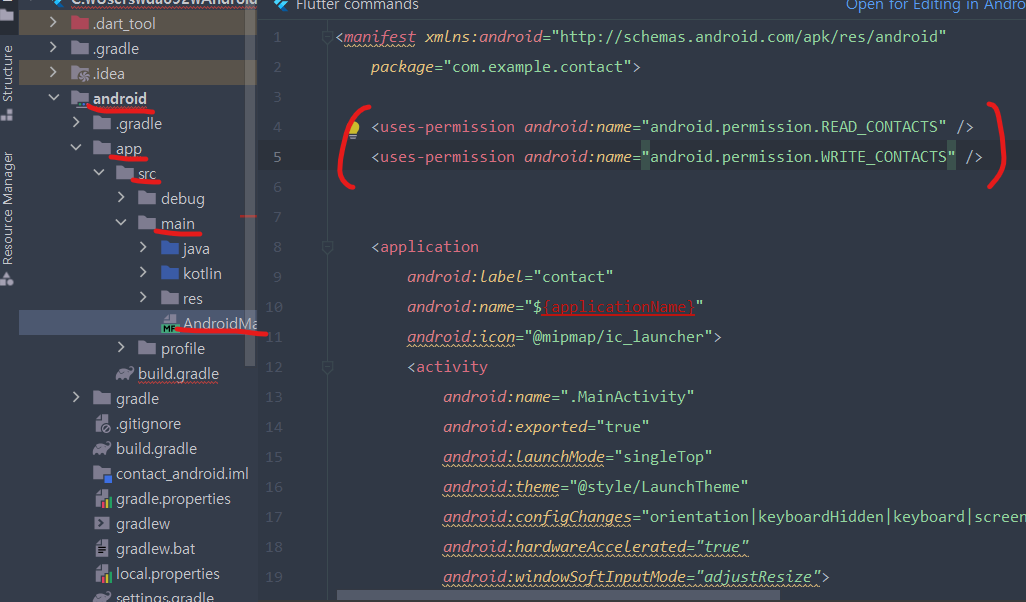This screenshot has height=602, width=1026.
Task: Select gradlew.bat file
Action: coord(155,548)
